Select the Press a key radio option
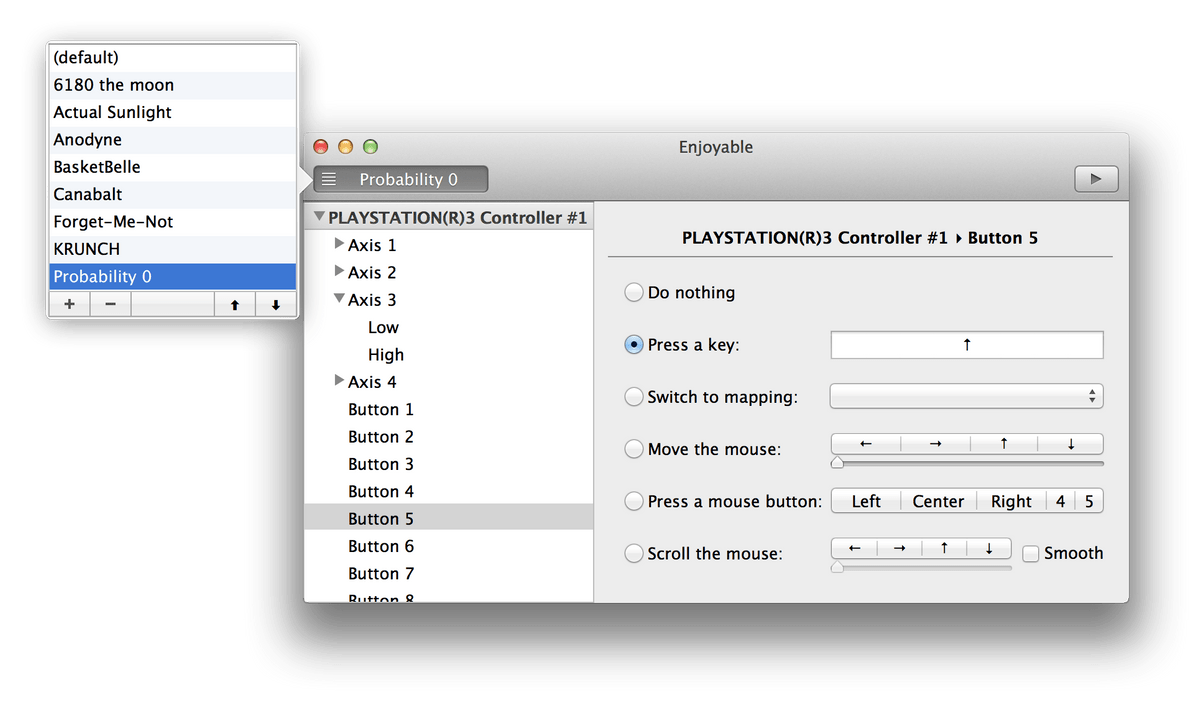The height and width of the screenshot is (701, 1200). (x=634, y=344)
